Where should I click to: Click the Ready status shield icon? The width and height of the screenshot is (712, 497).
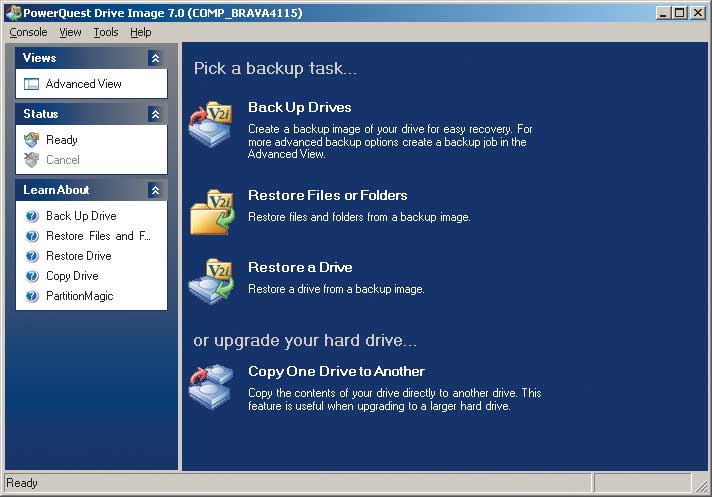[x=31, y=140]
